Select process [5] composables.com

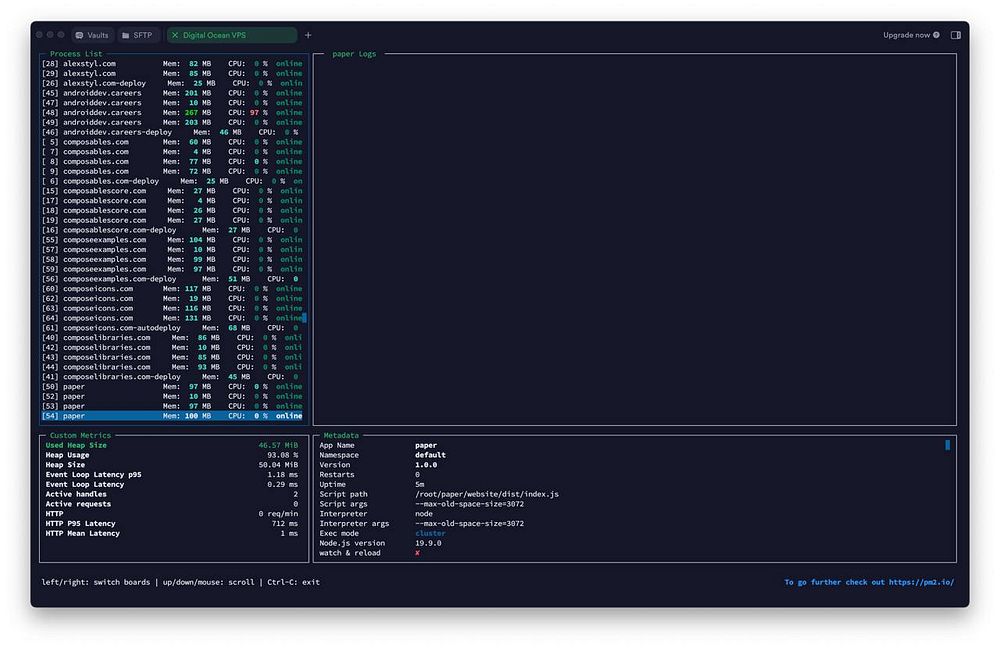click(x=172, y=142)
